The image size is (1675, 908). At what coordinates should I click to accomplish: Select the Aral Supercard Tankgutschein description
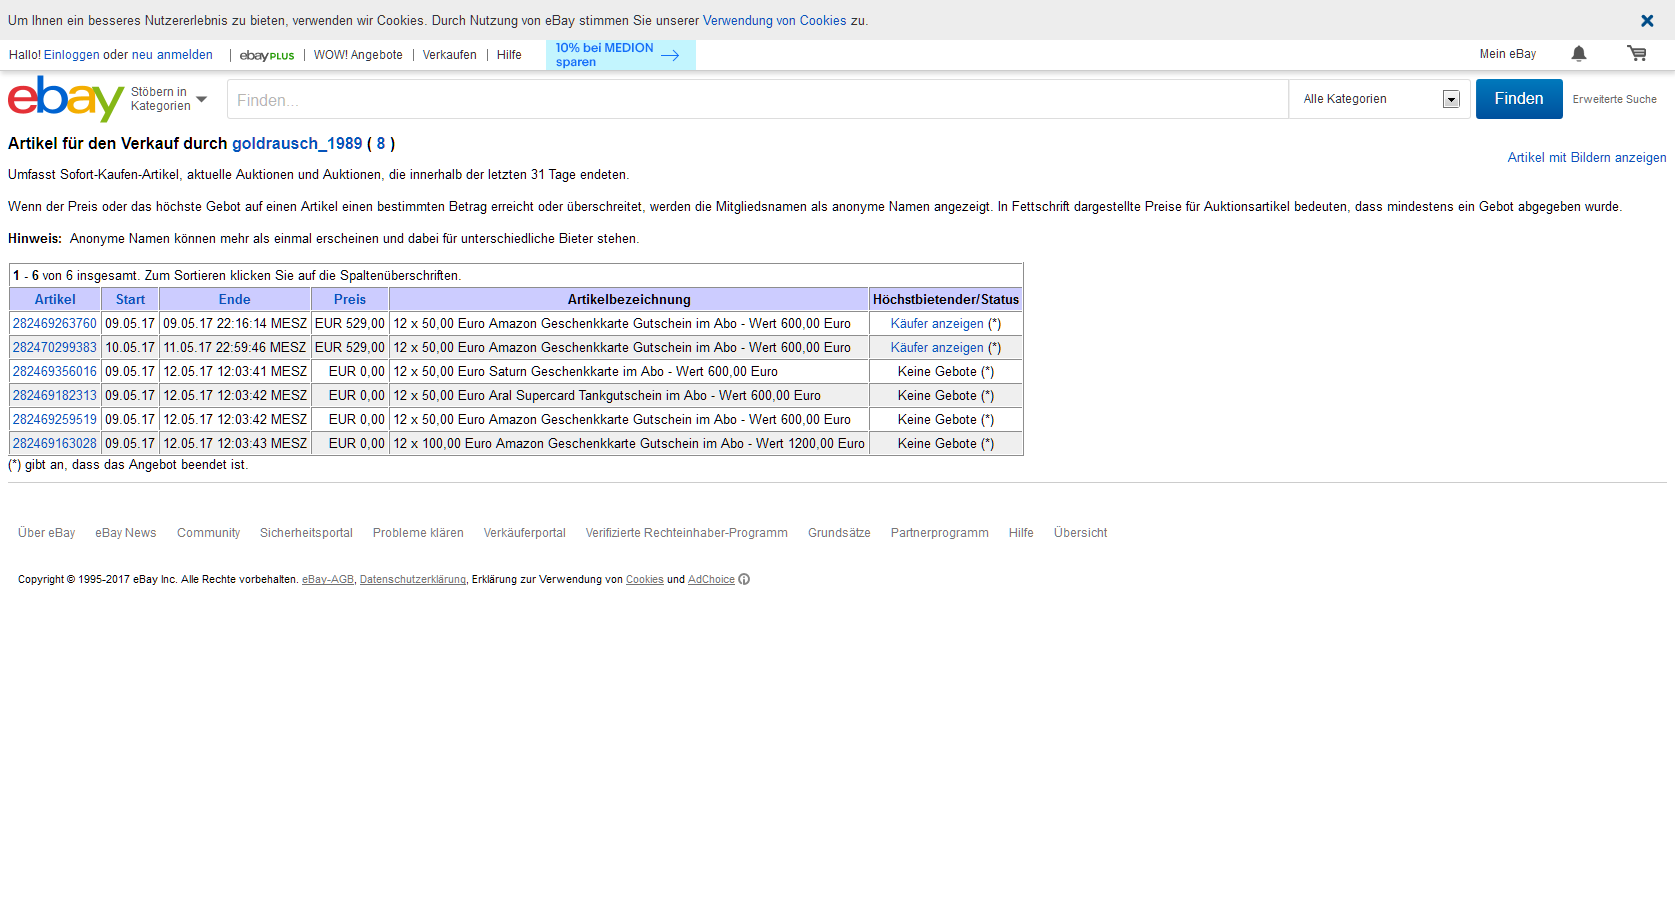coord(607,396)
